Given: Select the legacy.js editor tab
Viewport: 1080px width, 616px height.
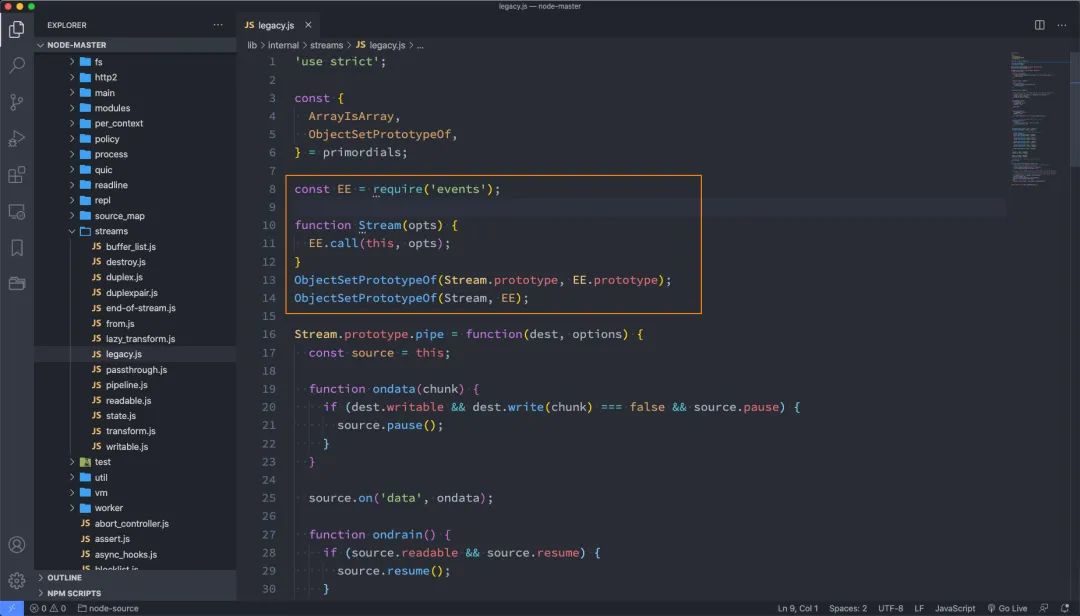Looking at the screenshot, I should (276, 25).
